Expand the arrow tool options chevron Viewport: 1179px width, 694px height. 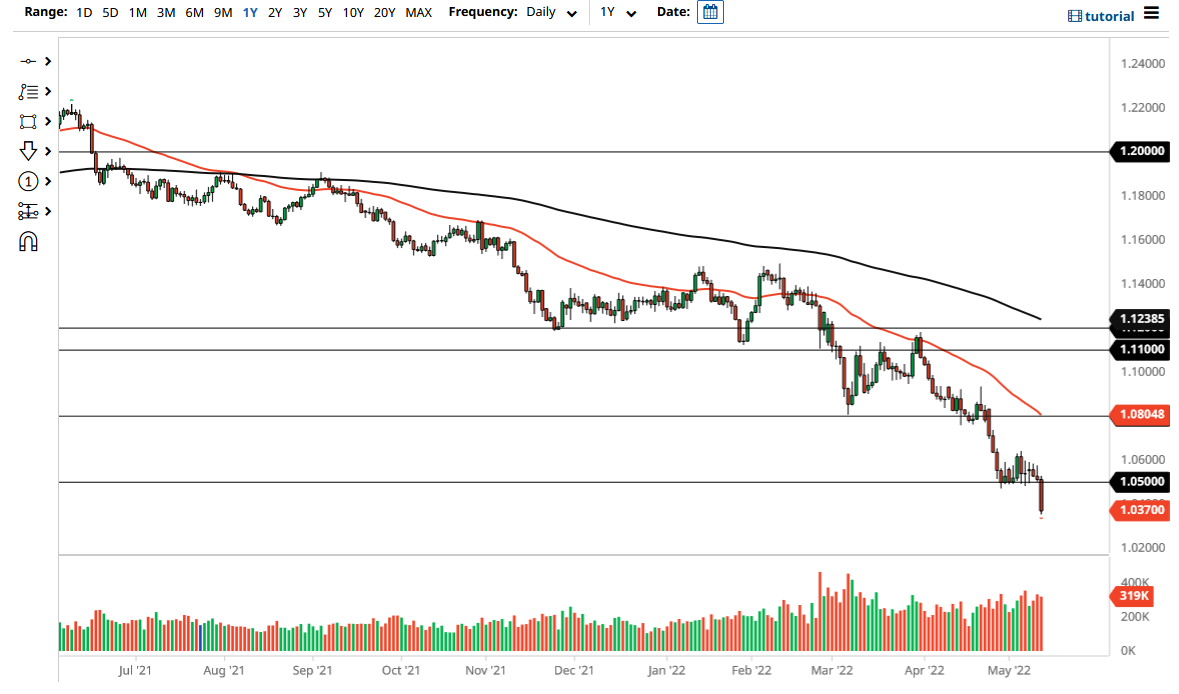click(46, 151)
